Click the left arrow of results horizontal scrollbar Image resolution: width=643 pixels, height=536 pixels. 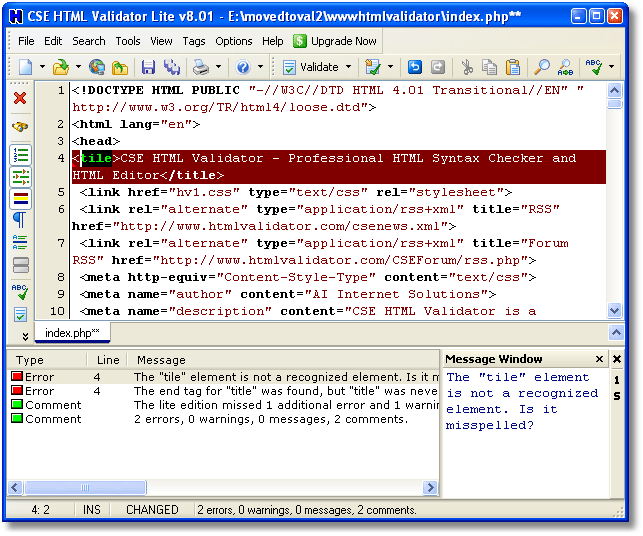(x=15, y=487)
